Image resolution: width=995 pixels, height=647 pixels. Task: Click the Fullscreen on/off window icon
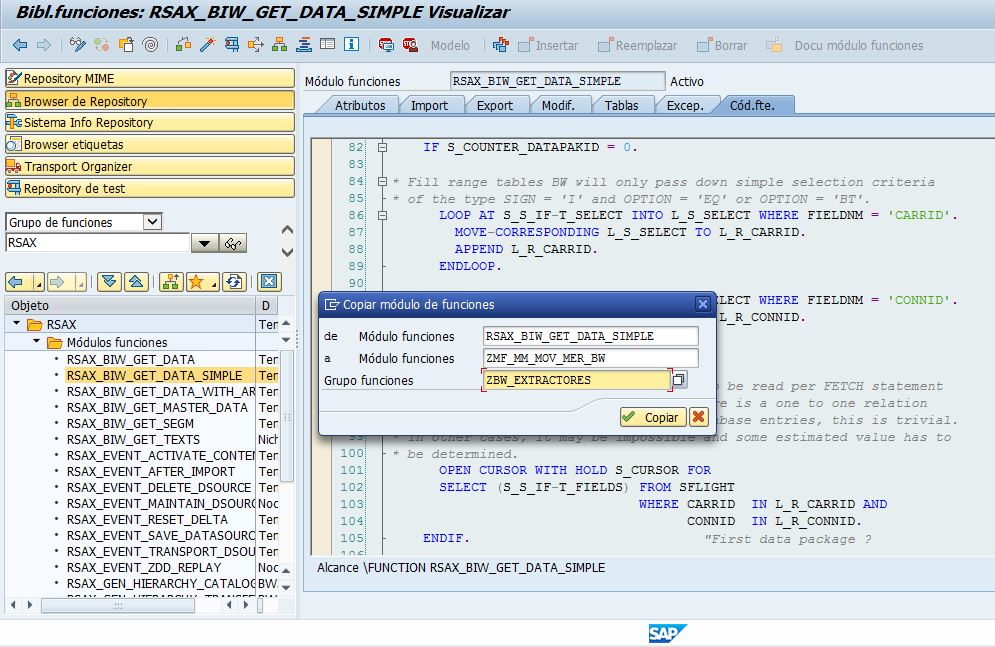pyautogui.click(x=327, y=45)
